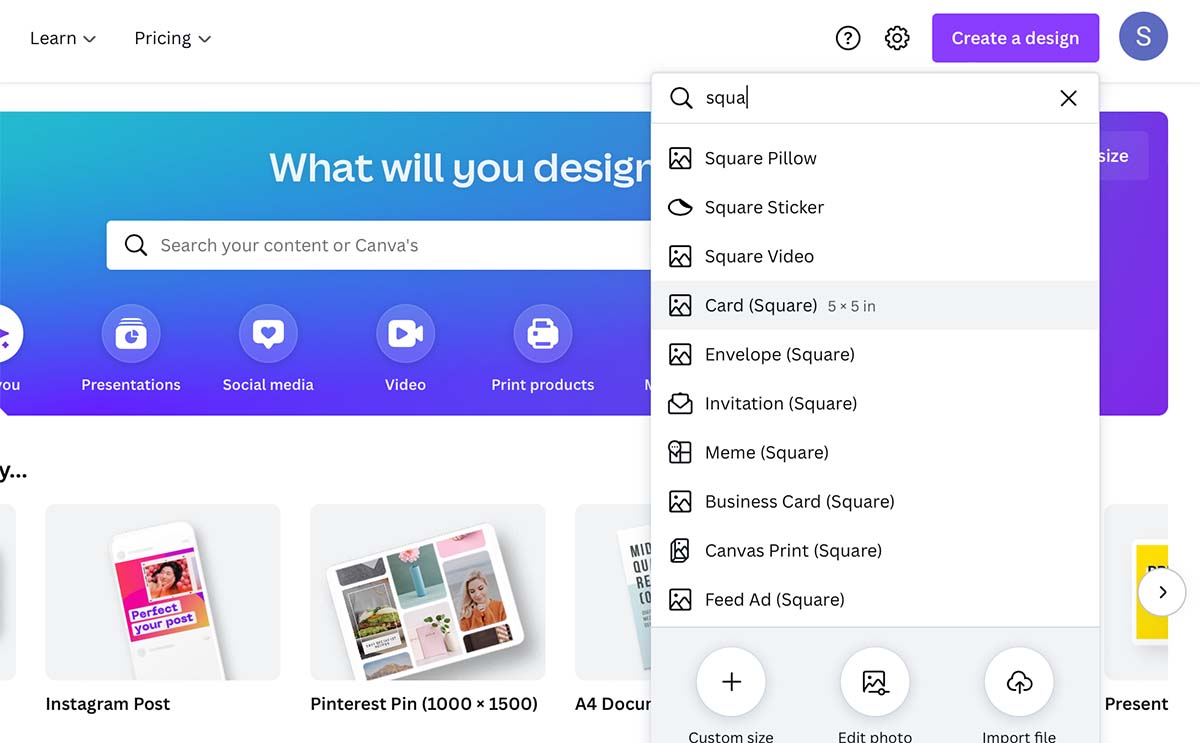Click the hero search bar magnifier icon
Screen dimensions: 1200x743
coord(135,245)
